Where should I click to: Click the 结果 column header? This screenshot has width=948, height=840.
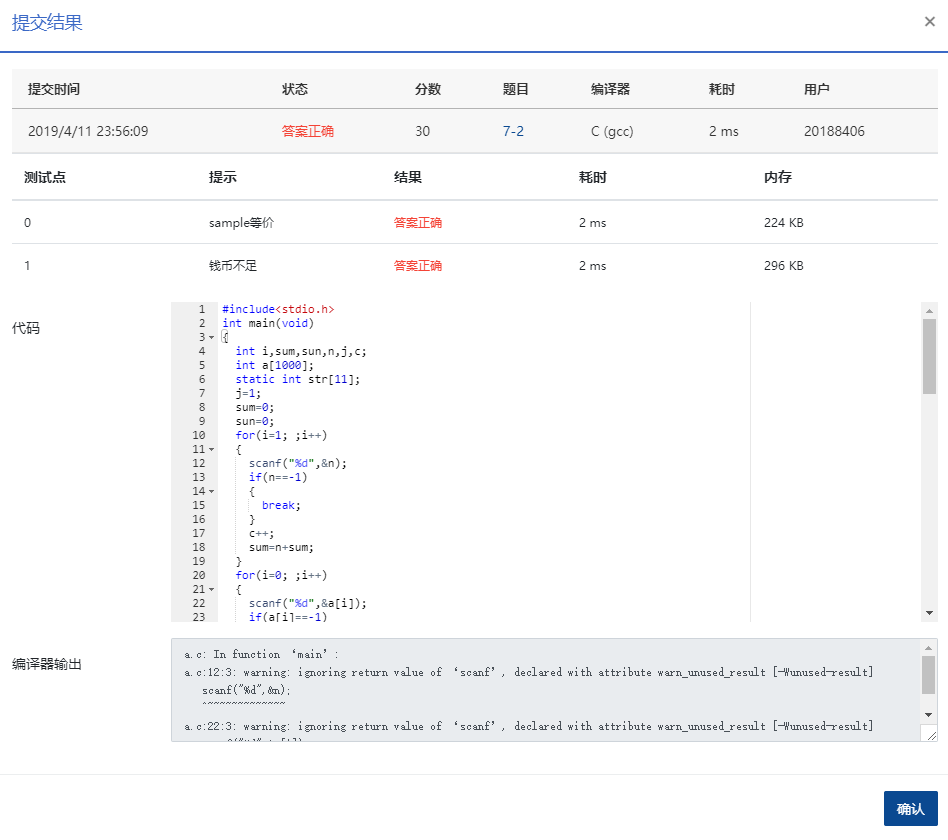tap(407, 177)
